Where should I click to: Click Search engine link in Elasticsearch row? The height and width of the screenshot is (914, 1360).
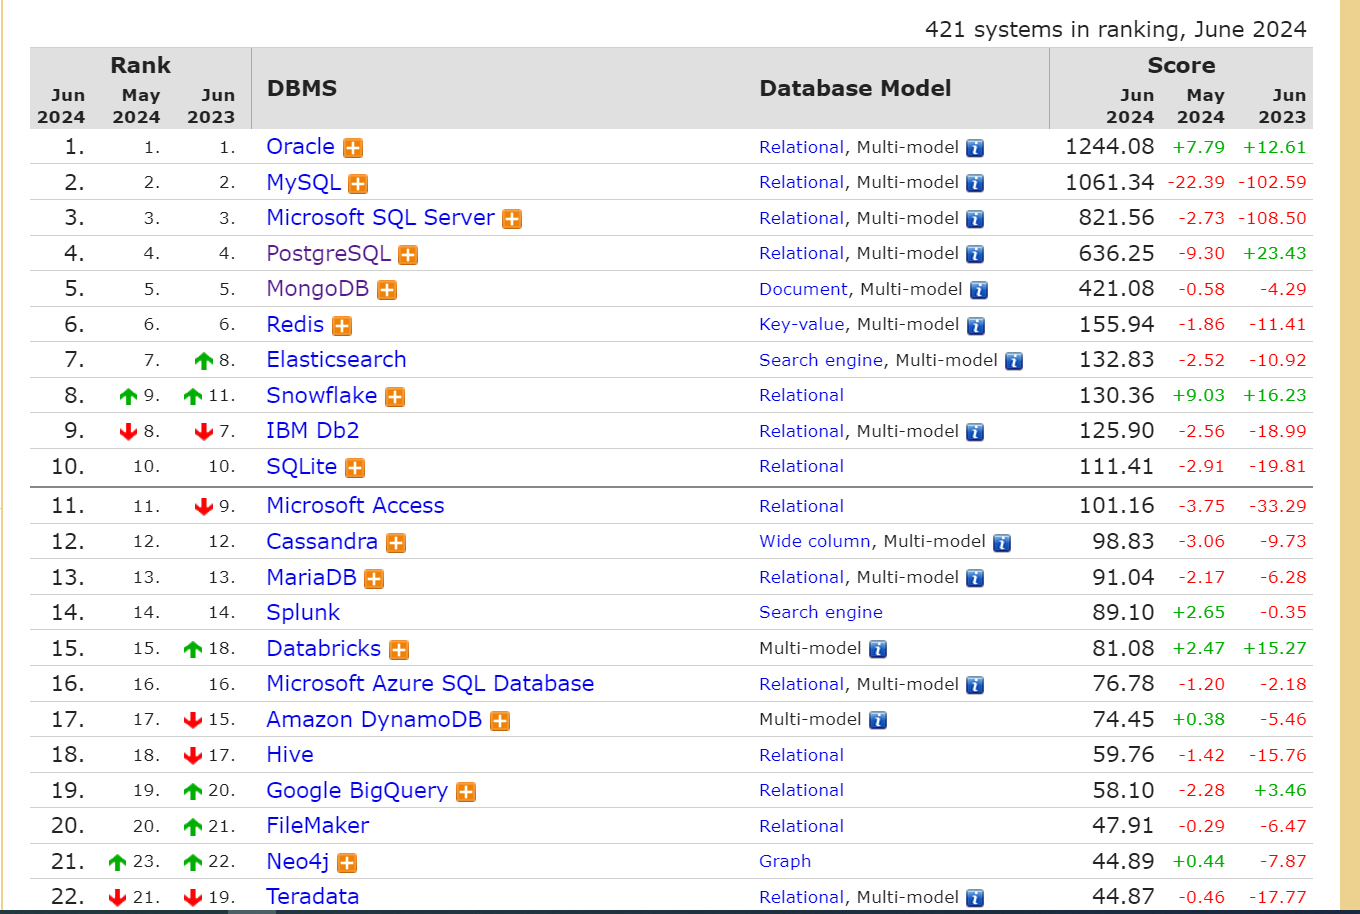pyautogui.click(x=821, y=360)
